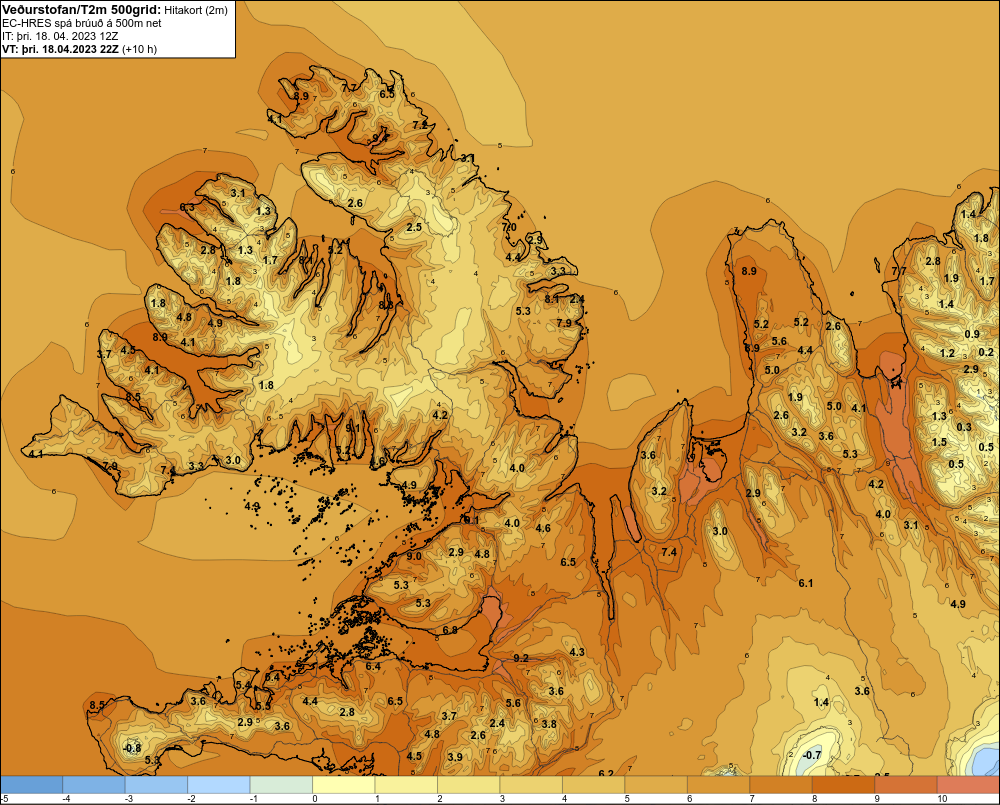
Task: Click the (+10 h) forecast offset
Action: [139, 49]
